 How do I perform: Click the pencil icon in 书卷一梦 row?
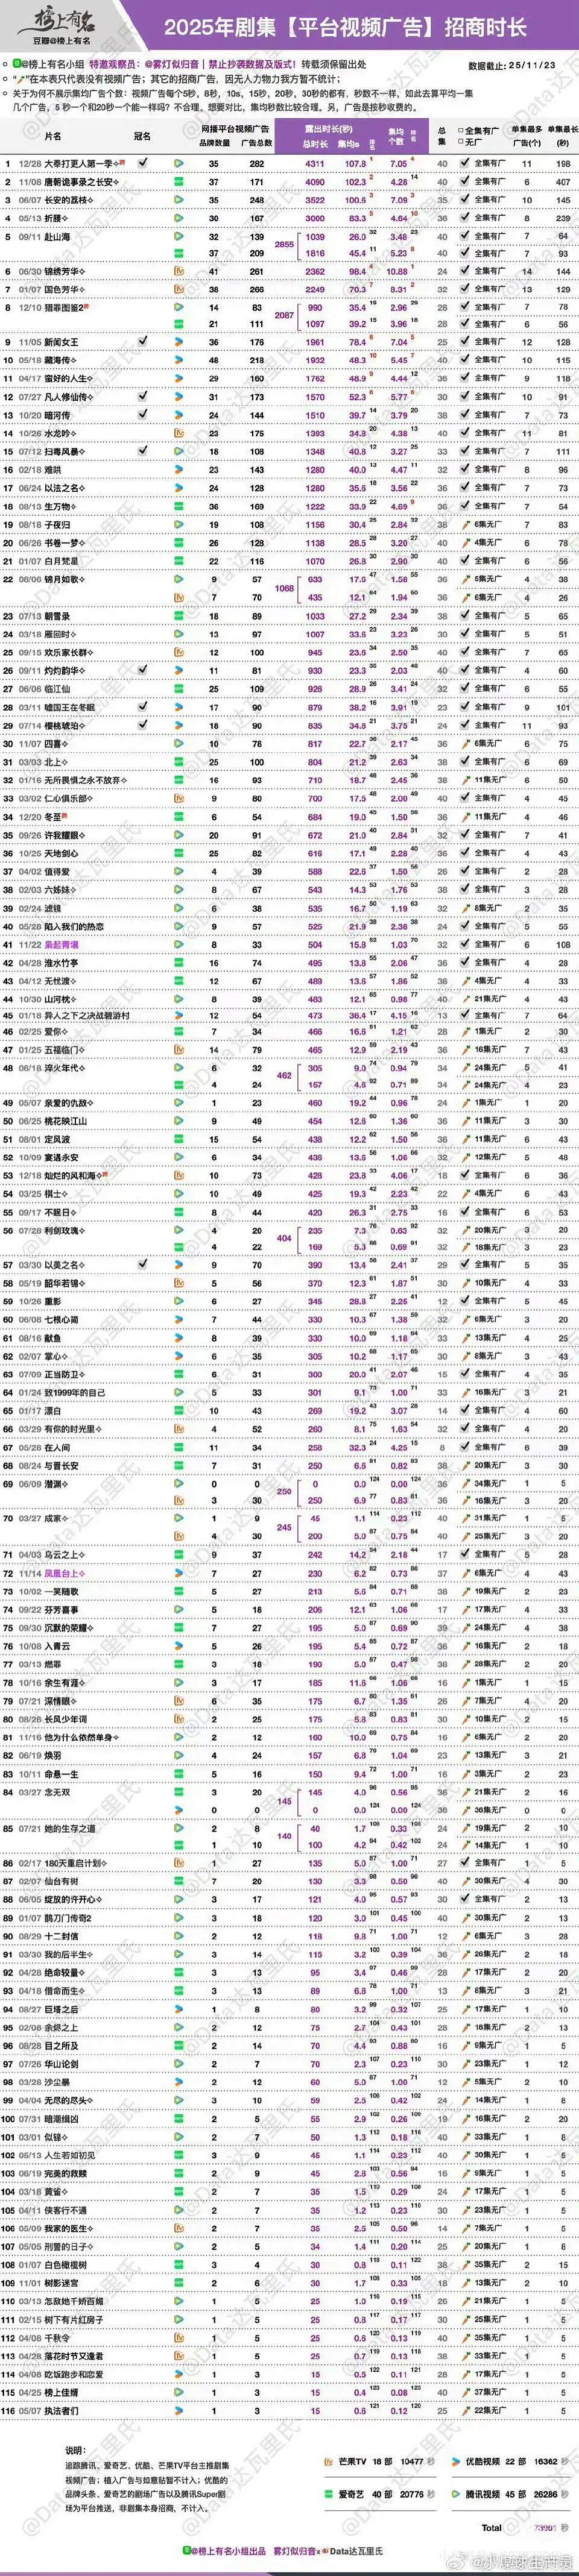pyautogui.click(x=465, y=543)
